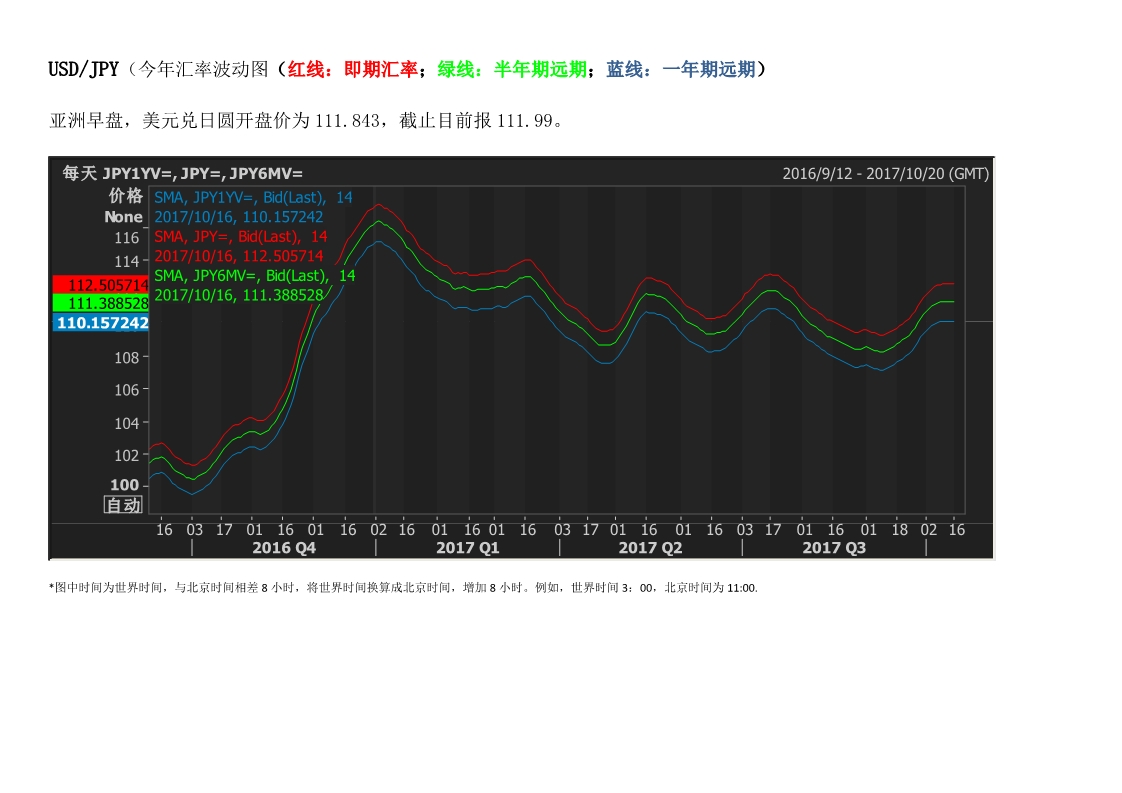1122x793 pixels.
Task: Select the red 112.505714 price tag
Action: tap(101, 285)
